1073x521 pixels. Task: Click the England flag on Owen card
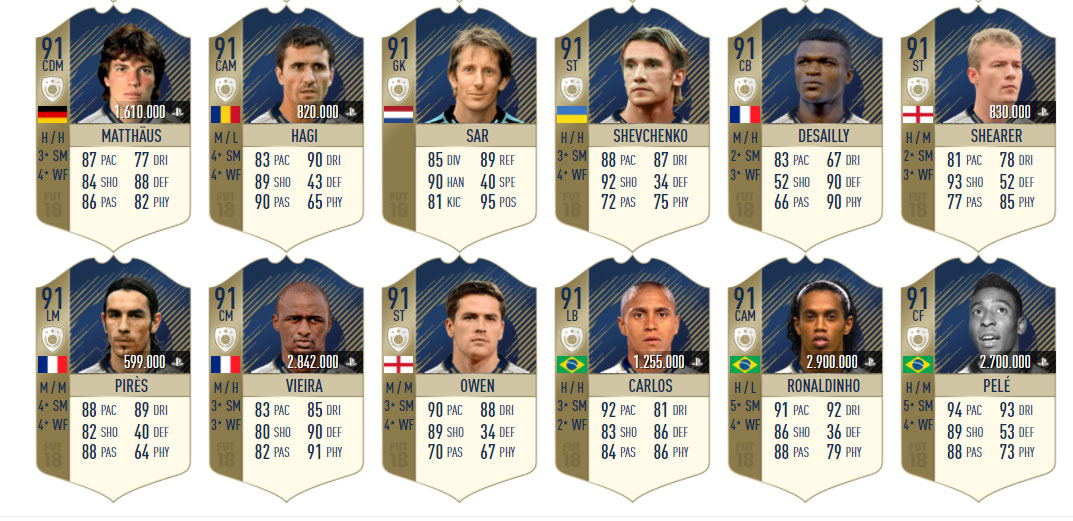(x=398, y=364)
